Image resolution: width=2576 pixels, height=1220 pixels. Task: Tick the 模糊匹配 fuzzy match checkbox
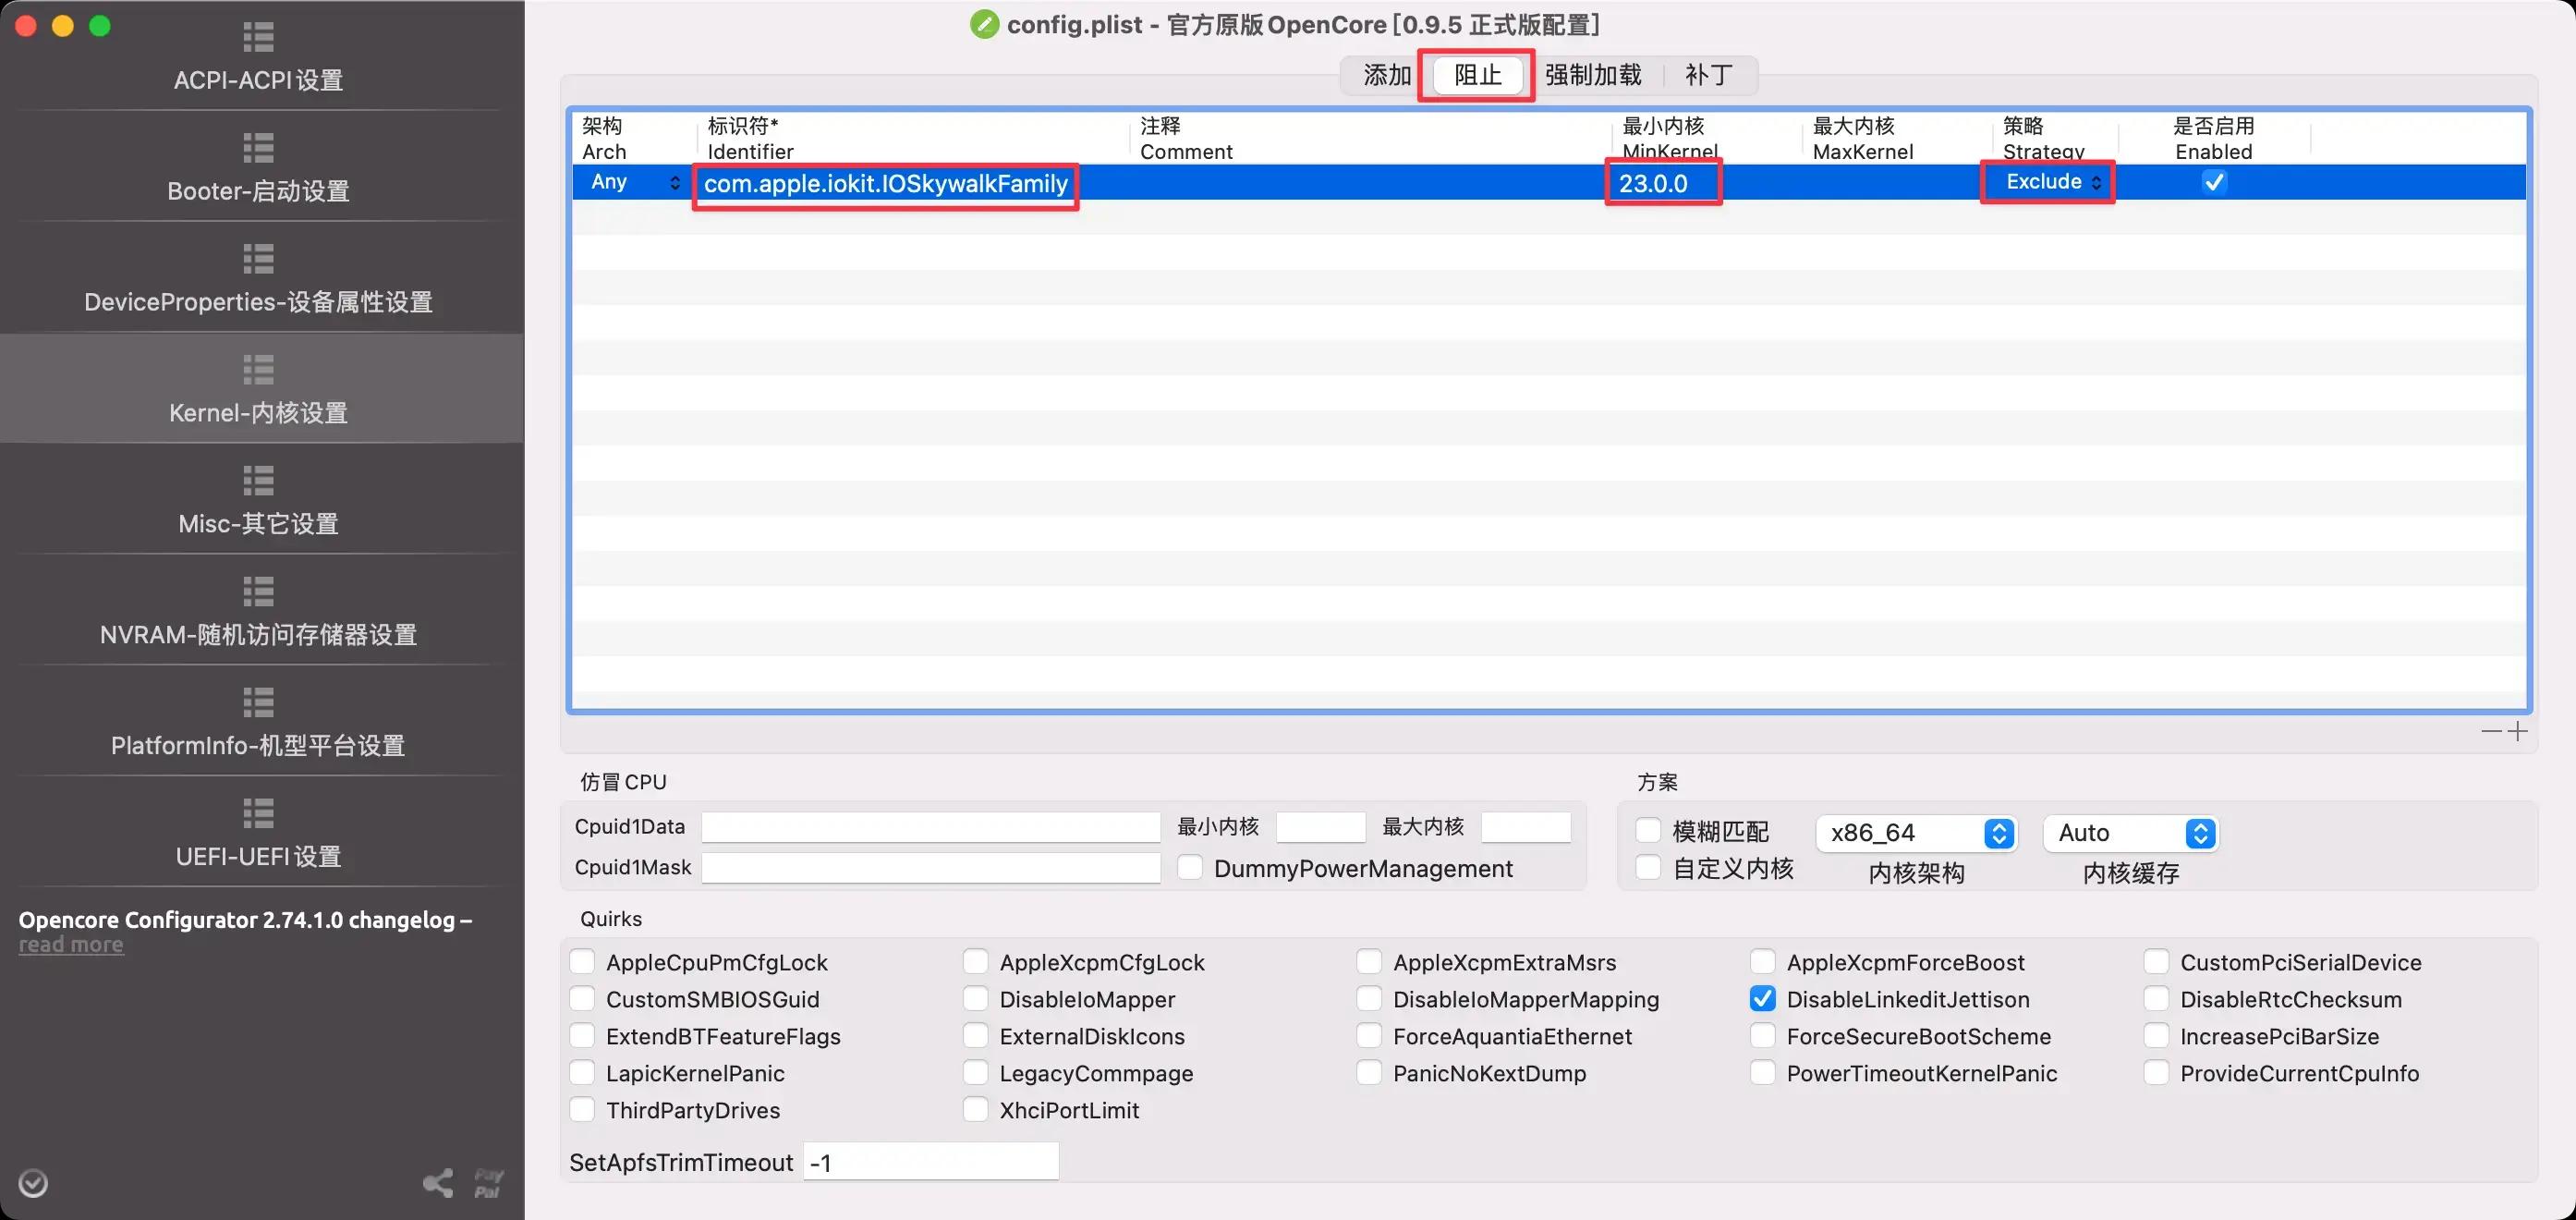point(1648,830)
